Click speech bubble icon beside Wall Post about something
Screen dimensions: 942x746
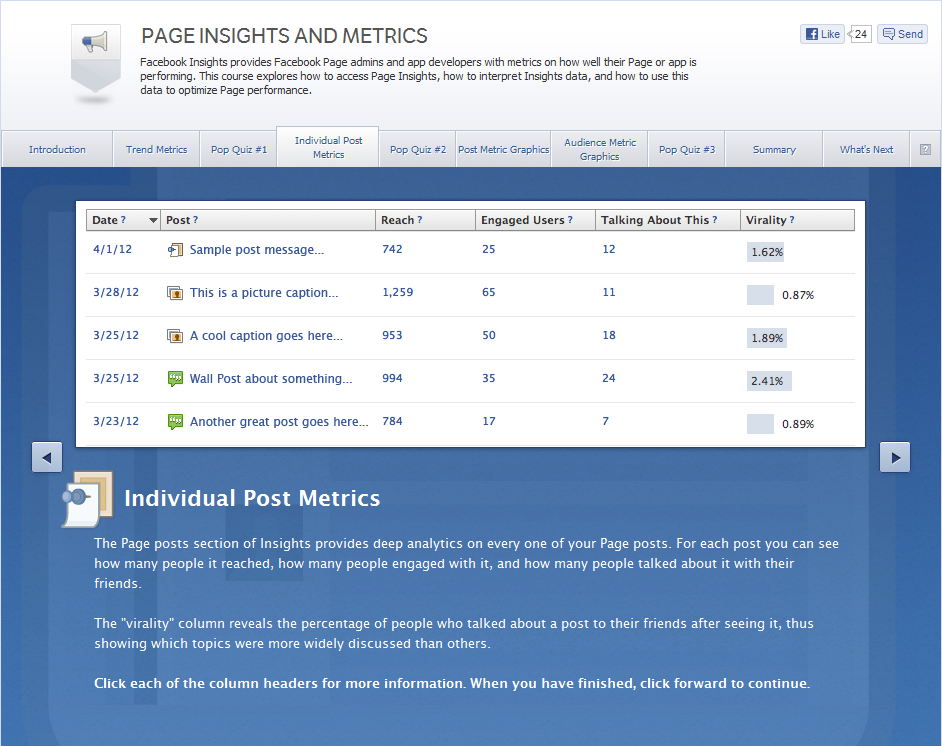click(175, 378)
